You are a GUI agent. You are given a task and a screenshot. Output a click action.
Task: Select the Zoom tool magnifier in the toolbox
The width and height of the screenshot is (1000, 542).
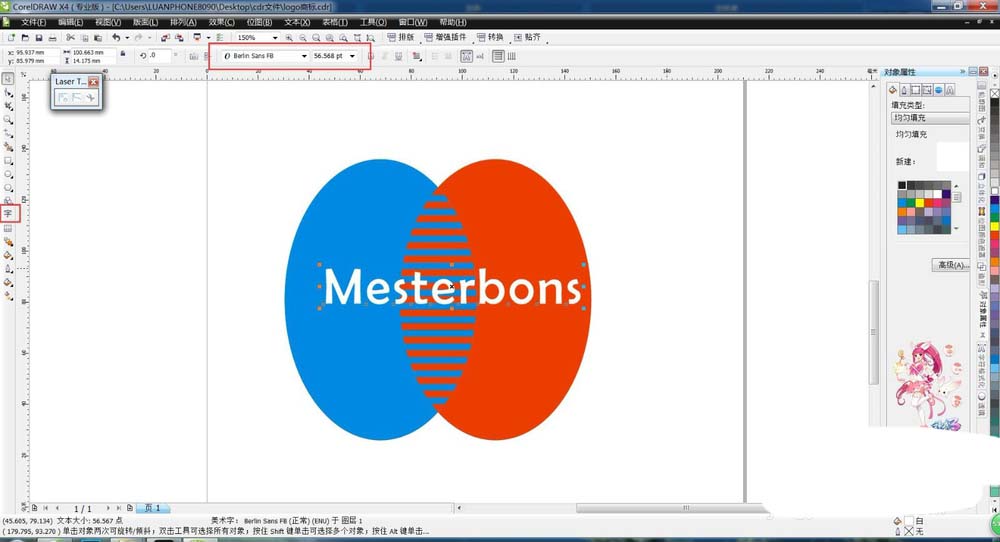[8, 120]
